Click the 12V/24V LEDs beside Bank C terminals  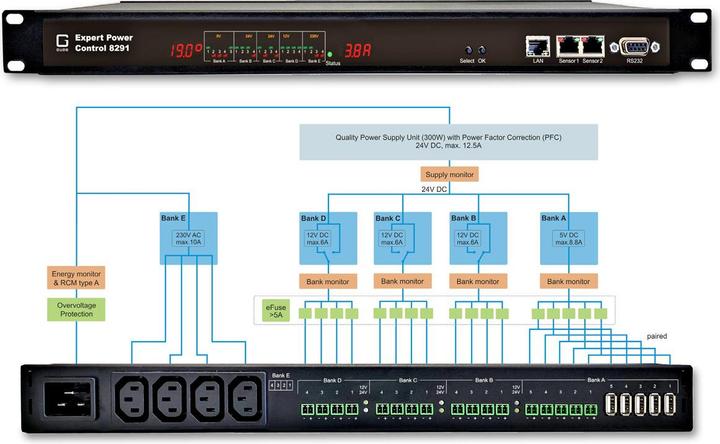[x=441, y=406]
